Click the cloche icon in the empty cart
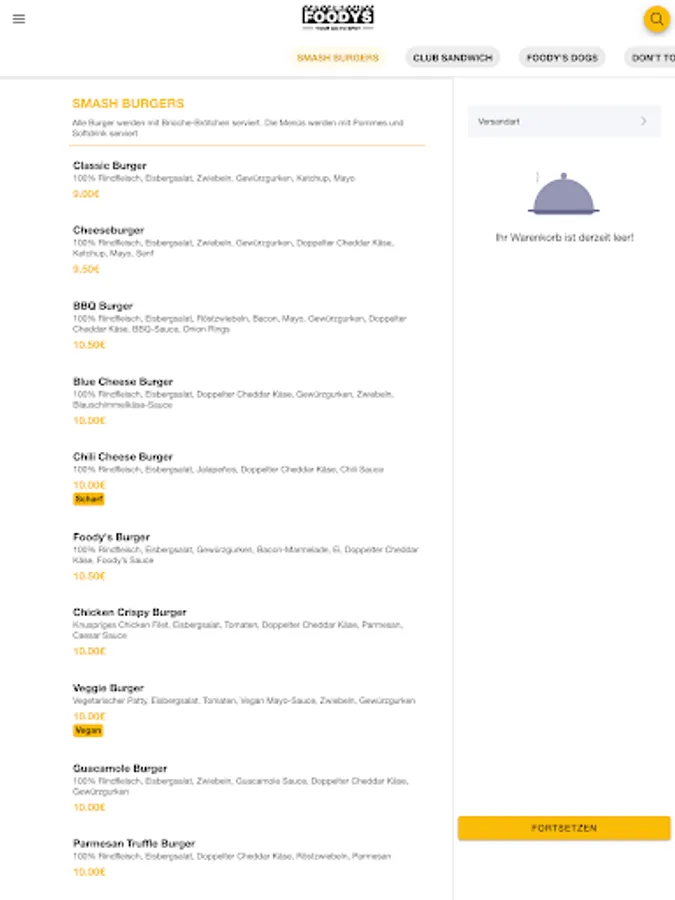675x900 pixels. 563,196
